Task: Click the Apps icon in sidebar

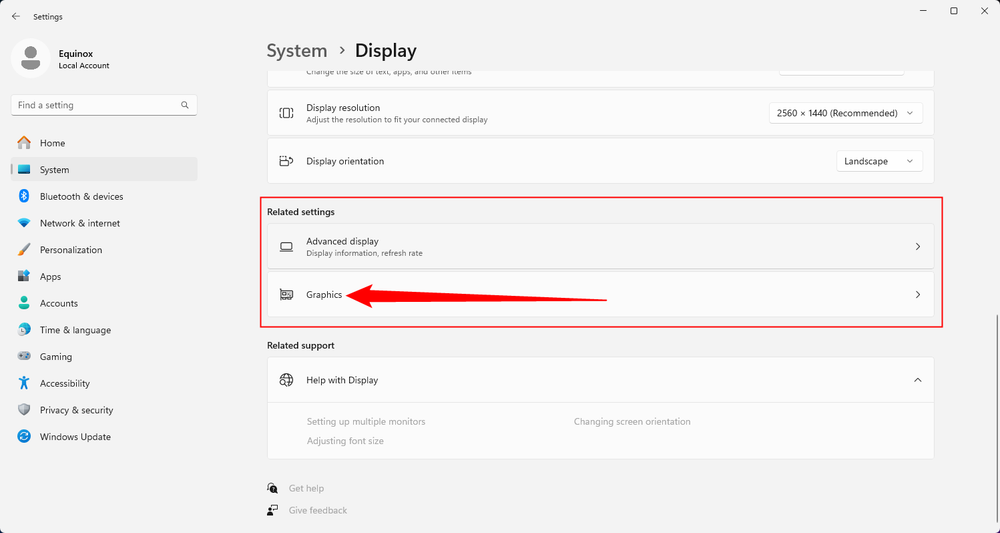Action: tap(24, 277)
